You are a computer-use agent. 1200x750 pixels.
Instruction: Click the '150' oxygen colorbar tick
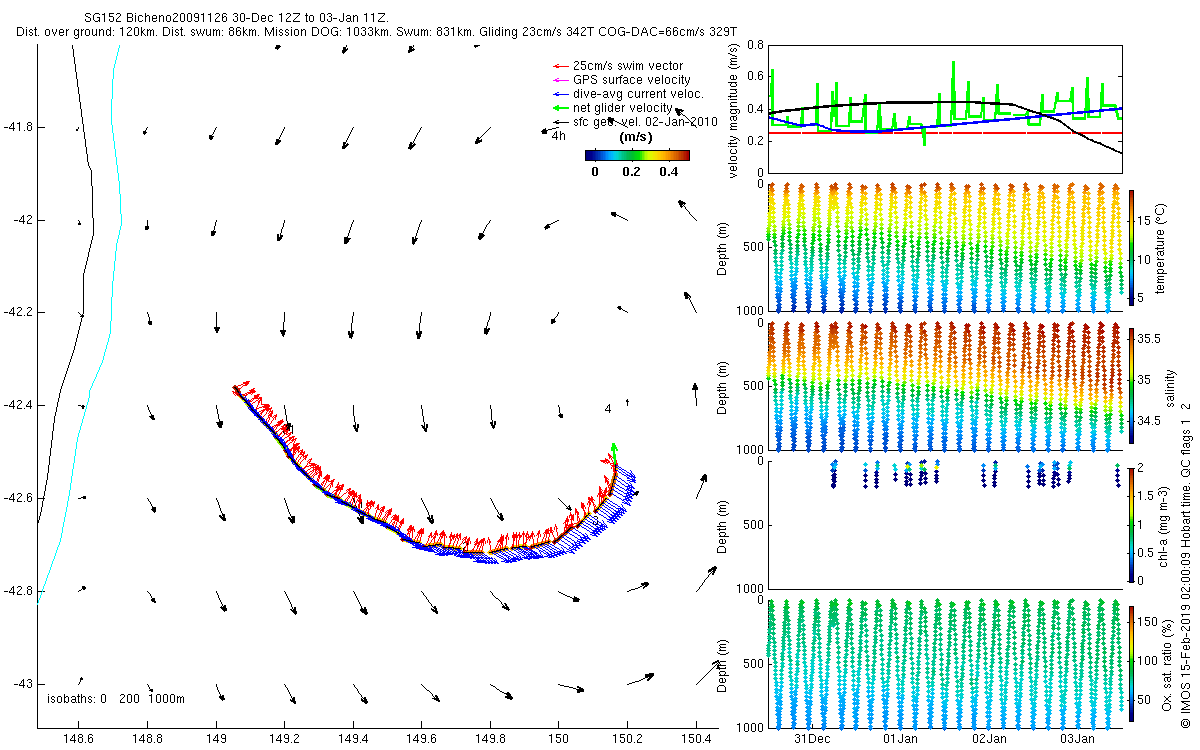coord(1147,622)
